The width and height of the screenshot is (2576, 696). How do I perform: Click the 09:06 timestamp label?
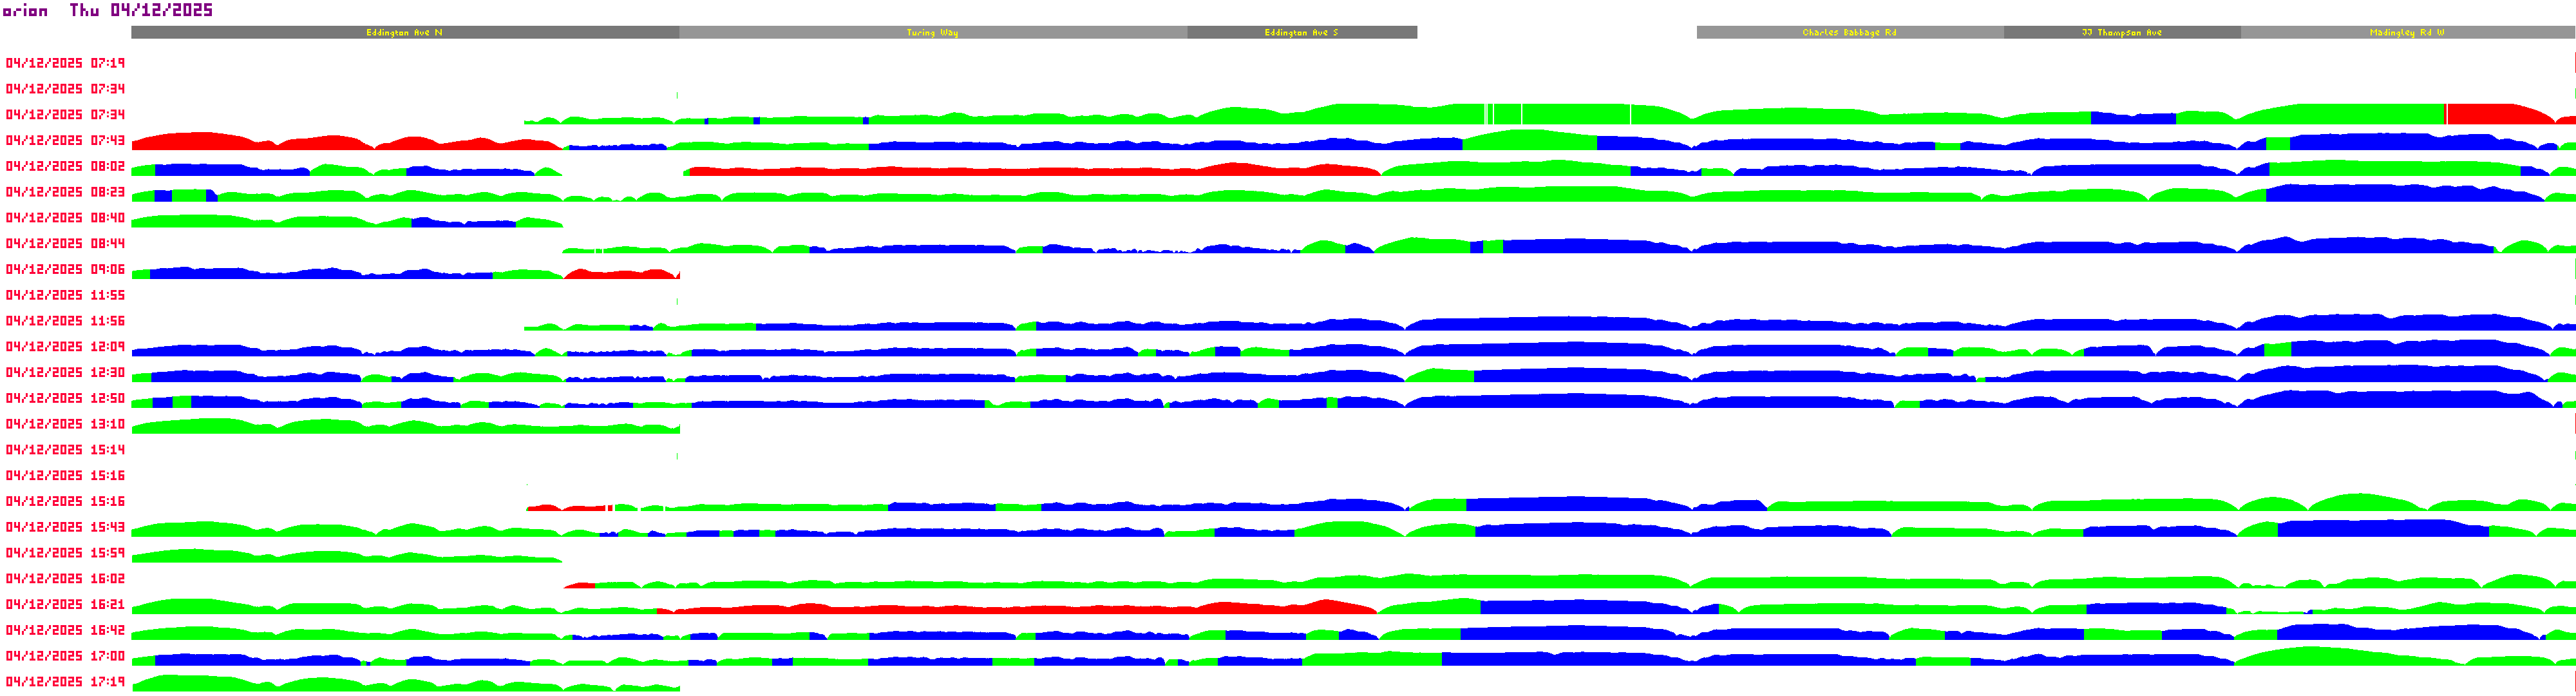coord(65,269)
